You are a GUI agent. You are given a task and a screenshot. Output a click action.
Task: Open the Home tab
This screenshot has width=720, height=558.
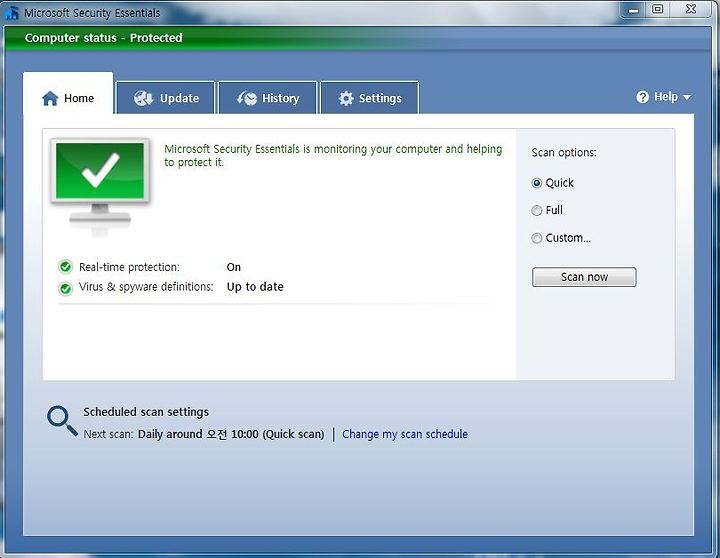[68, 93]
